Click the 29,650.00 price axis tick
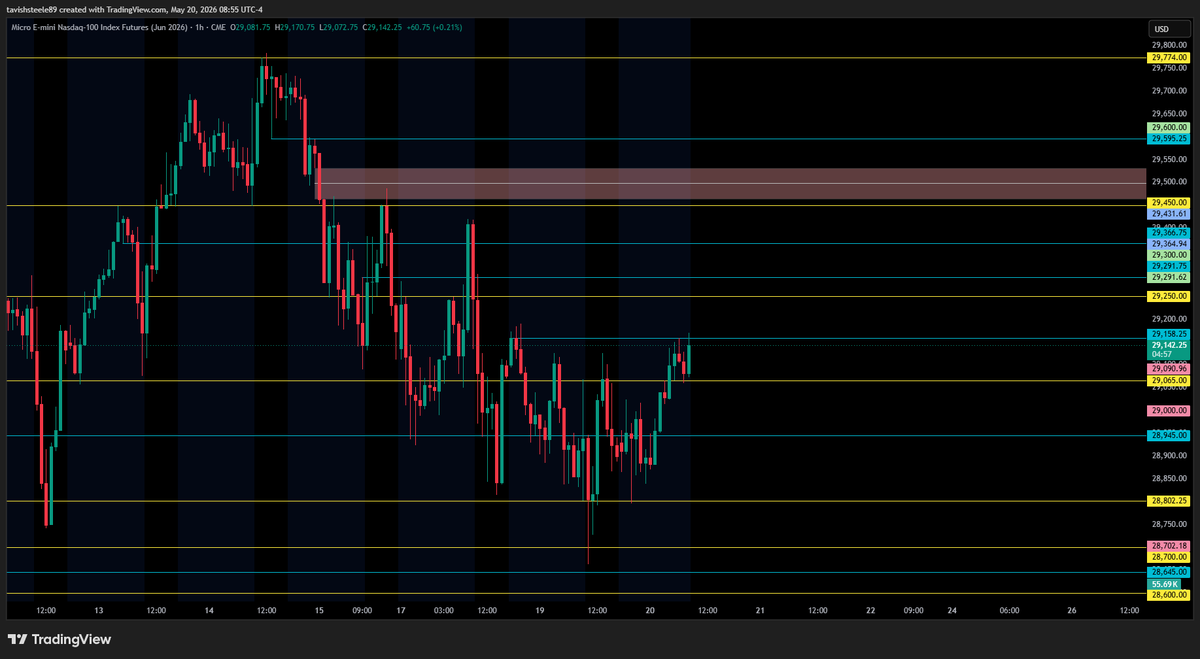The width and height of the screenshot is (1200, 659). pyautogui.click(x=1169, y=114)
